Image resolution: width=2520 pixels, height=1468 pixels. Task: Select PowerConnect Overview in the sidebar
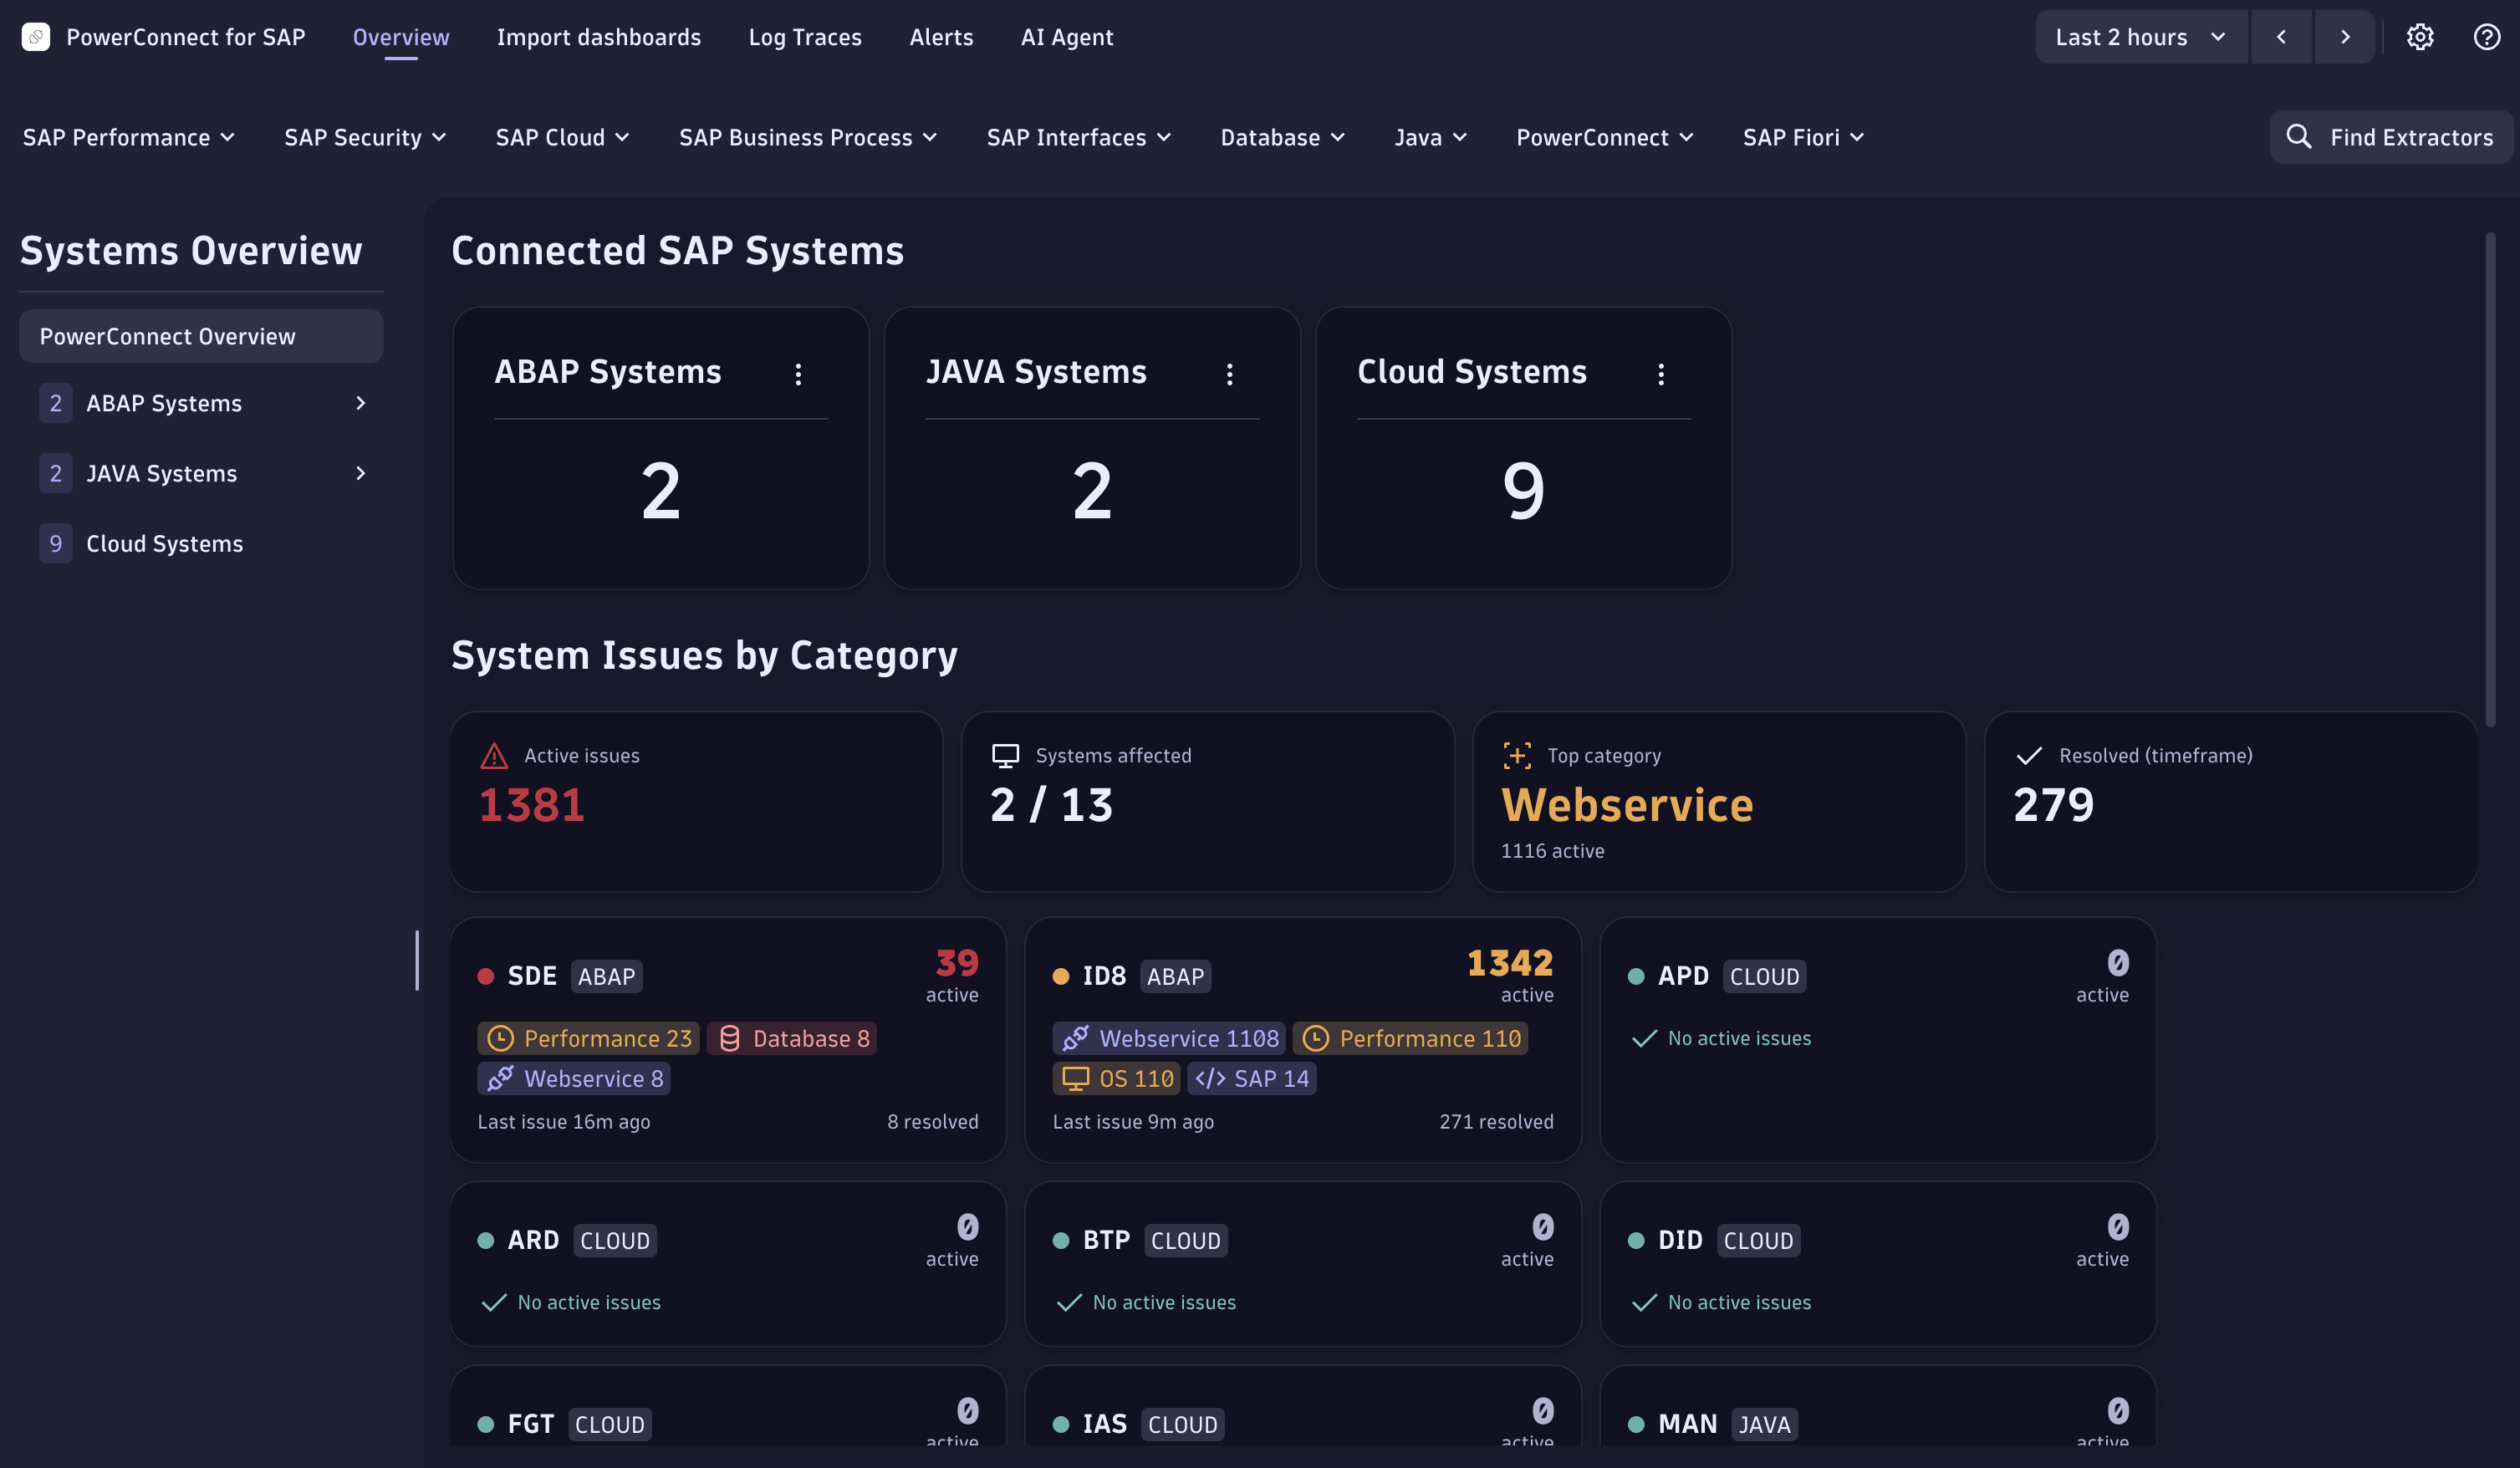[x=201, y=336]
